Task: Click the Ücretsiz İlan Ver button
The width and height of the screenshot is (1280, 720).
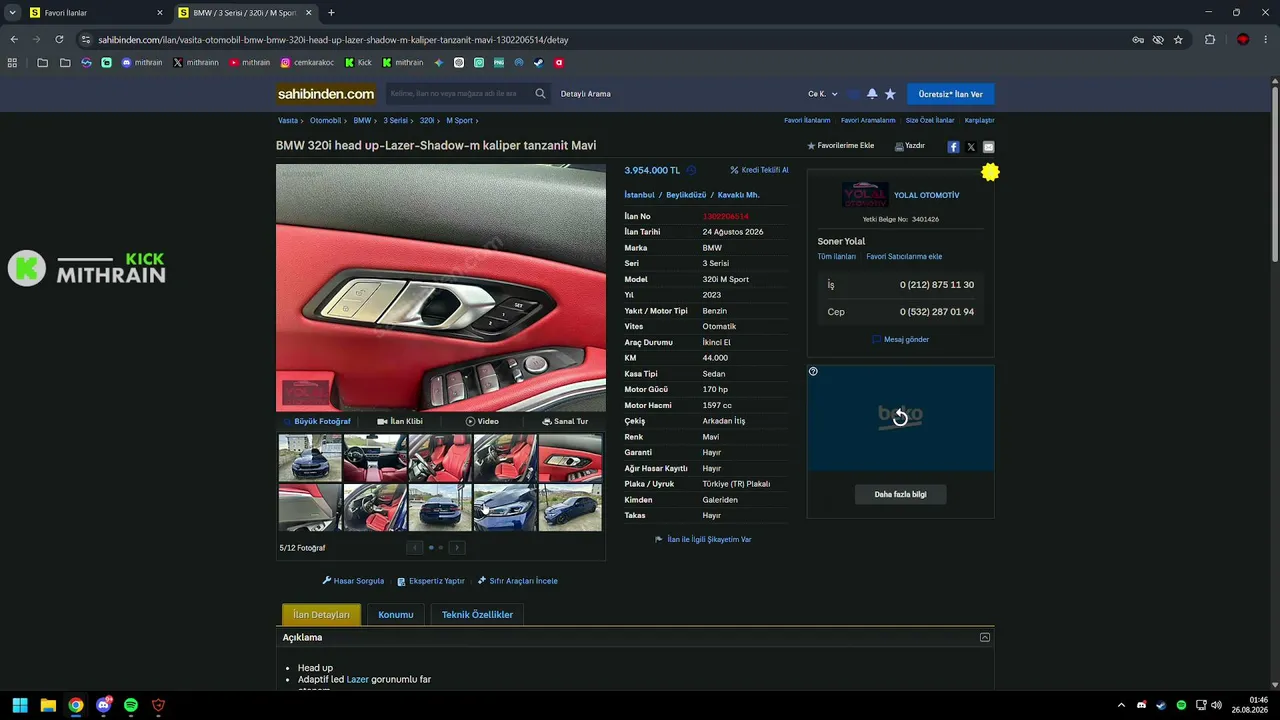Action: tap(951, 94)
